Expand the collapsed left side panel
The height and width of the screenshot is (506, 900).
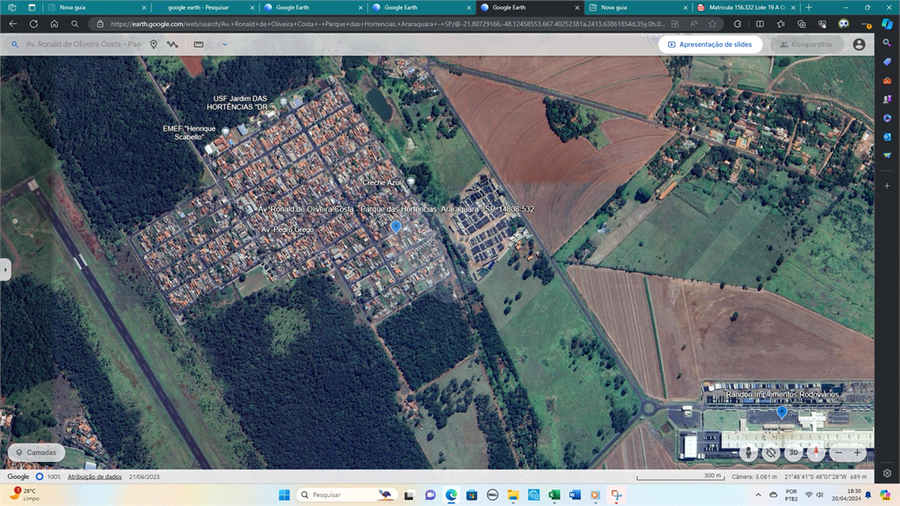tap(5, 269)
